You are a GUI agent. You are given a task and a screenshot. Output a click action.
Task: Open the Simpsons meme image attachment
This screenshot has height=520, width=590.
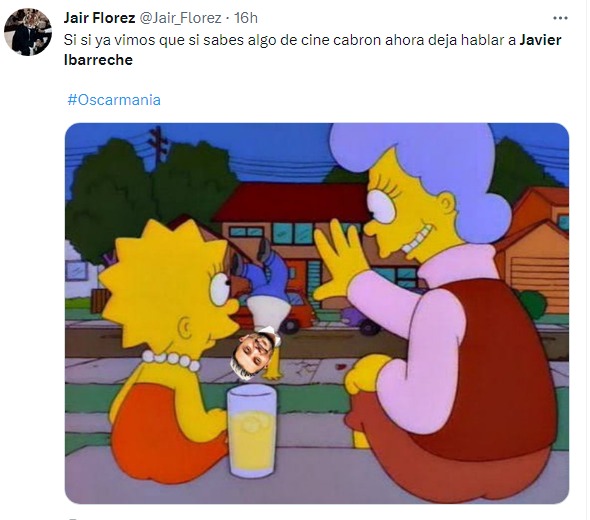317,313
